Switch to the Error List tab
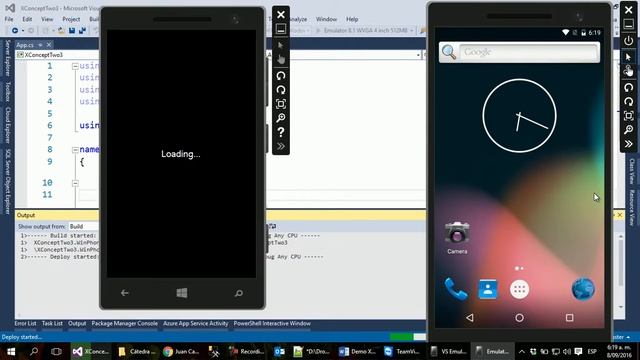The height and width of the screenshot is (360, 640). [25, 324]
